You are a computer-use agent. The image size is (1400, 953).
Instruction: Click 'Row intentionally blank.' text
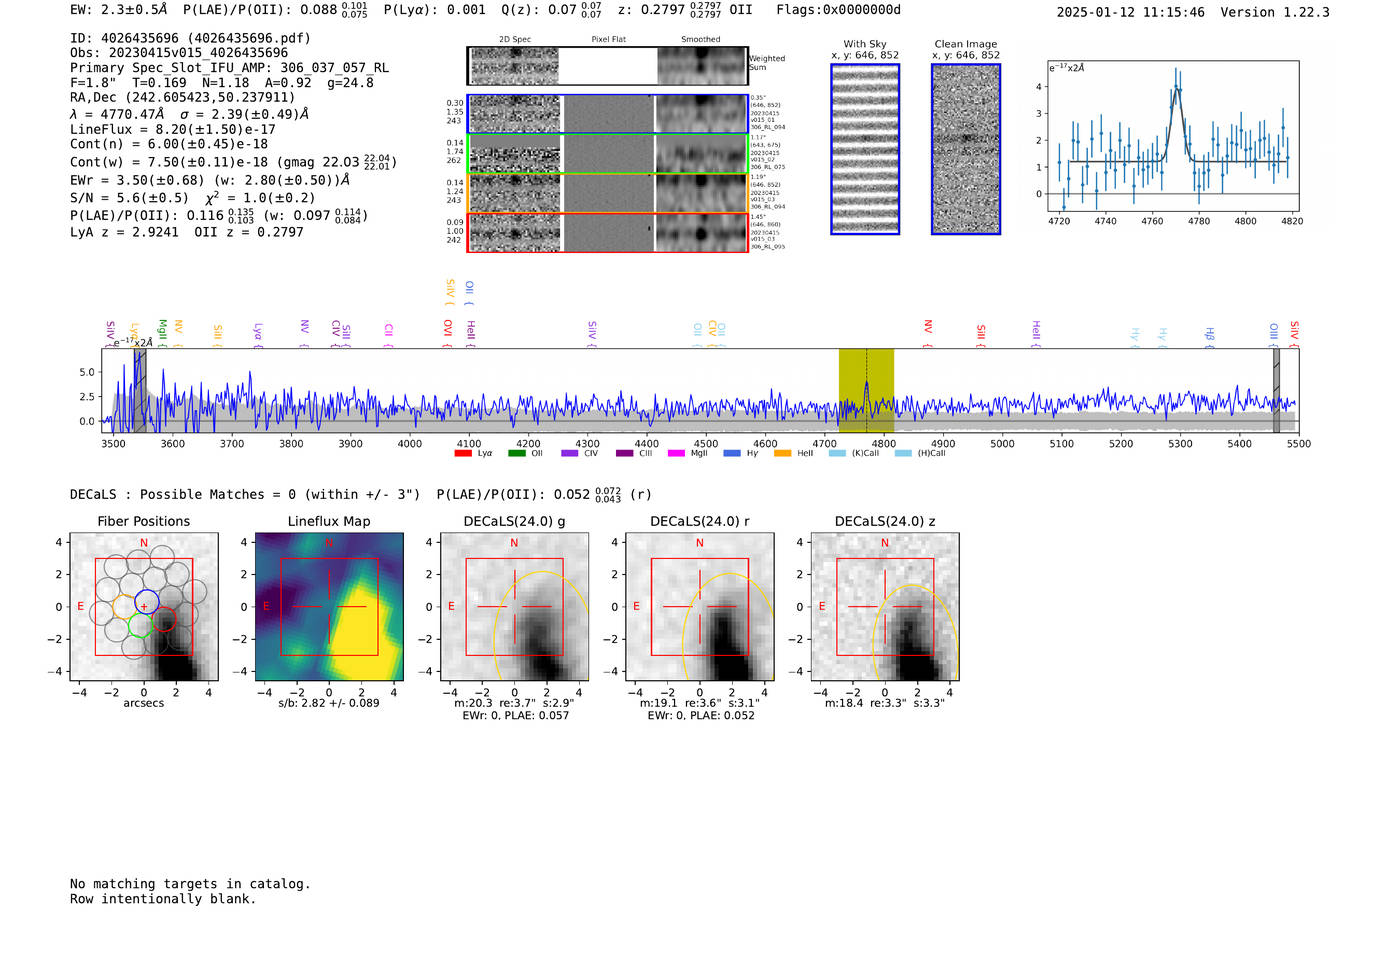pos(163,899)
